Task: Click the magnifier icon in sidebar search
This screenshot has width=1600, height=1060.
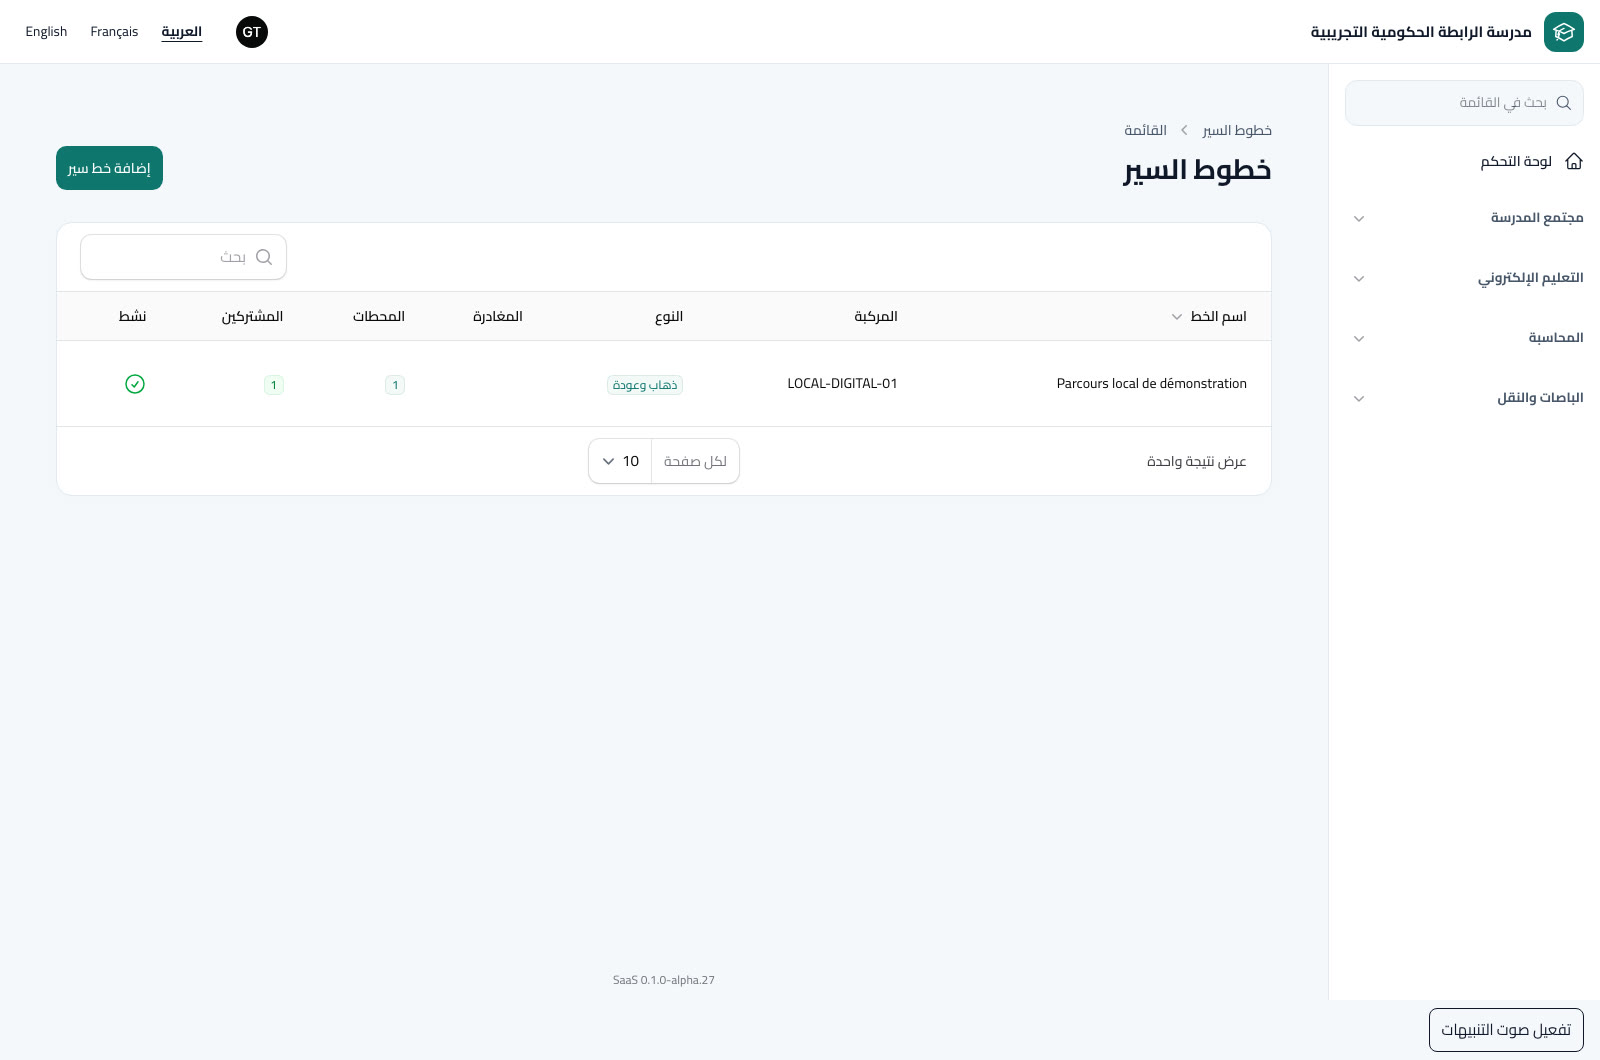Action: 1564,103
